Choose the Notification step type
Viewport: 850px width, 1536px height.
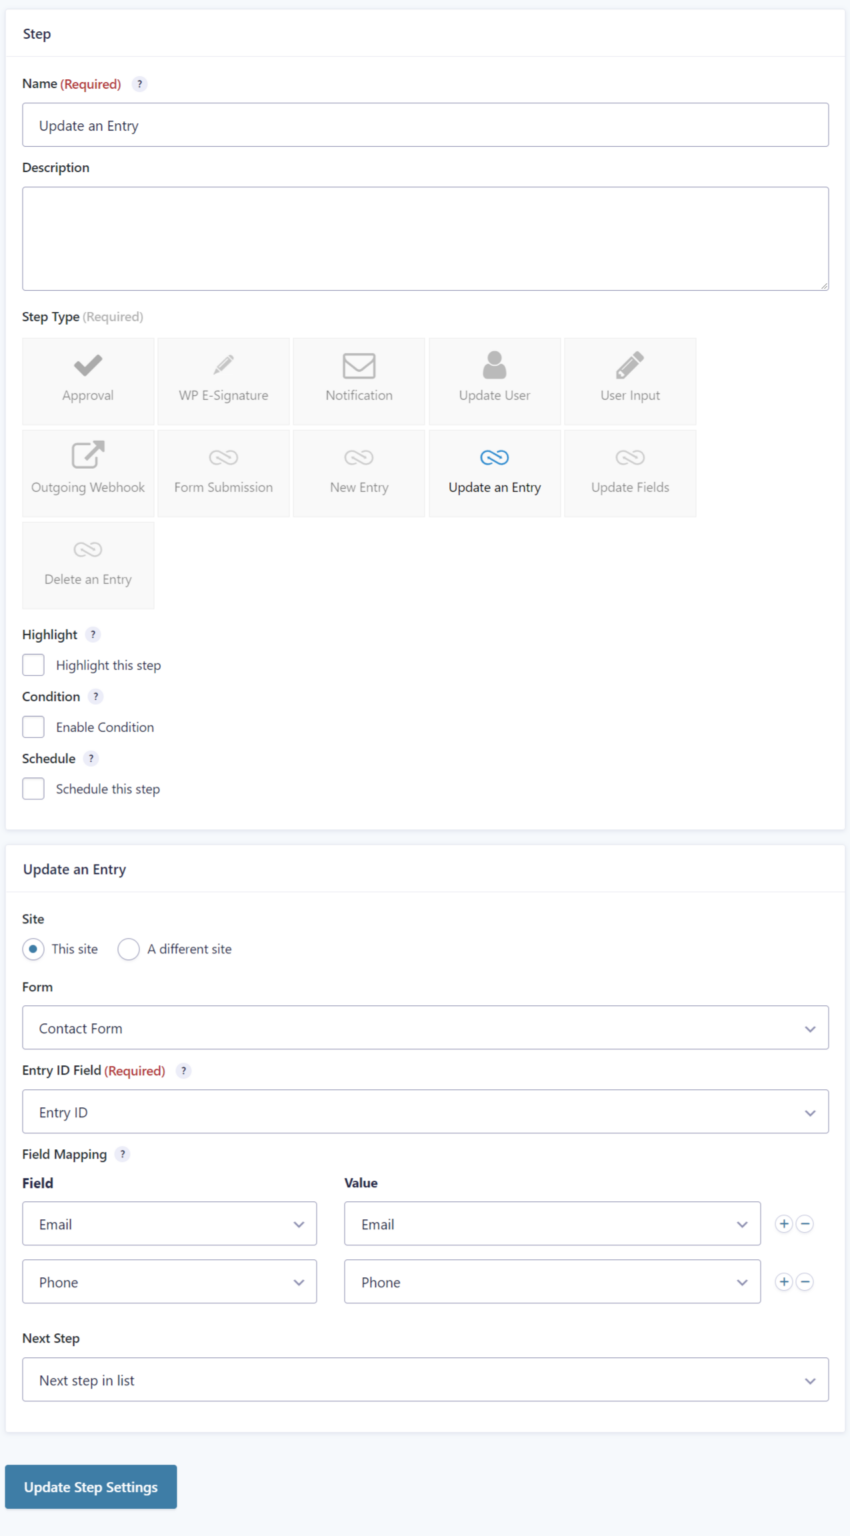(358, 380)
